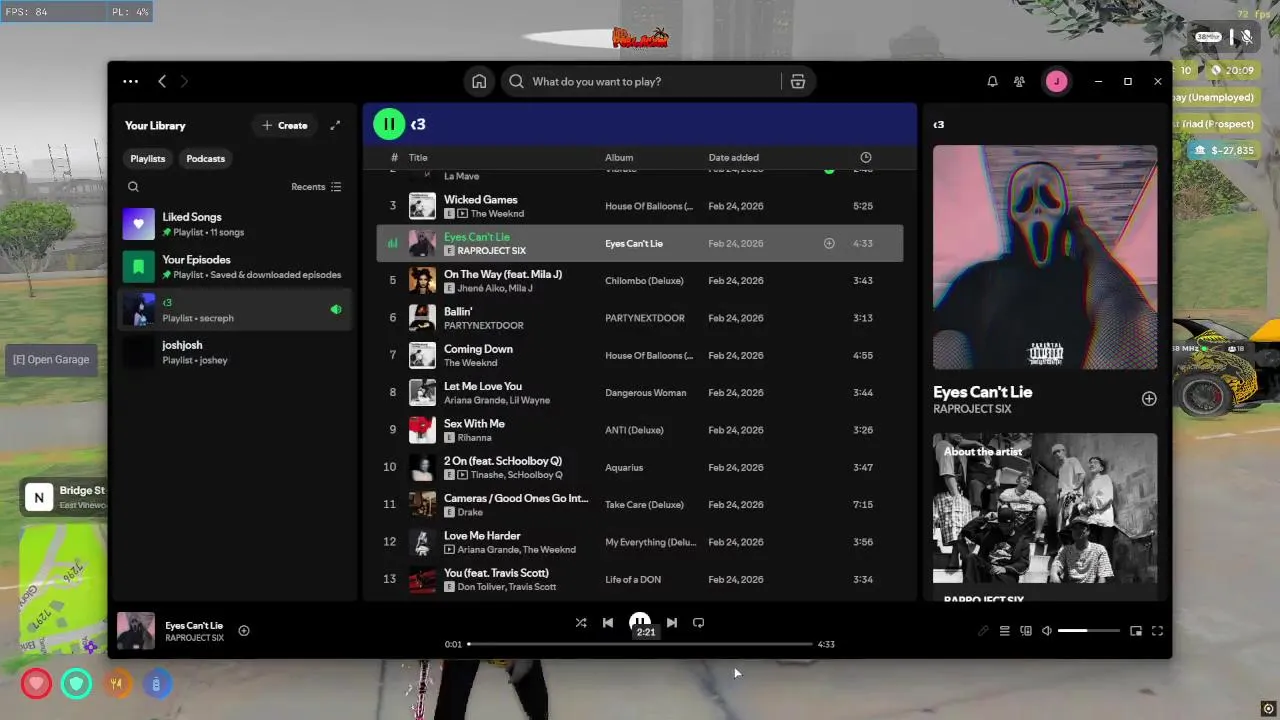Image resolution: width=1280 pixels, height=720 pixels.
Task: Select 2 On (feat. ScHoolboy Q)
Action: [640, 467]
